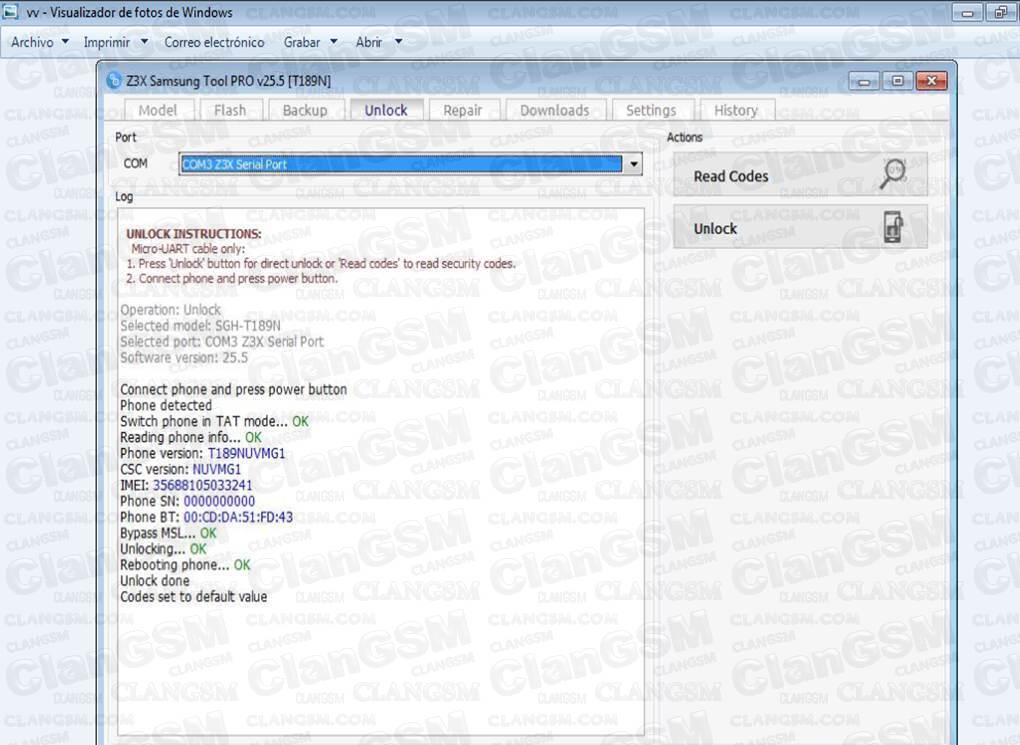Click the Phone SN 0000000000 value

[x=219, y=501]
